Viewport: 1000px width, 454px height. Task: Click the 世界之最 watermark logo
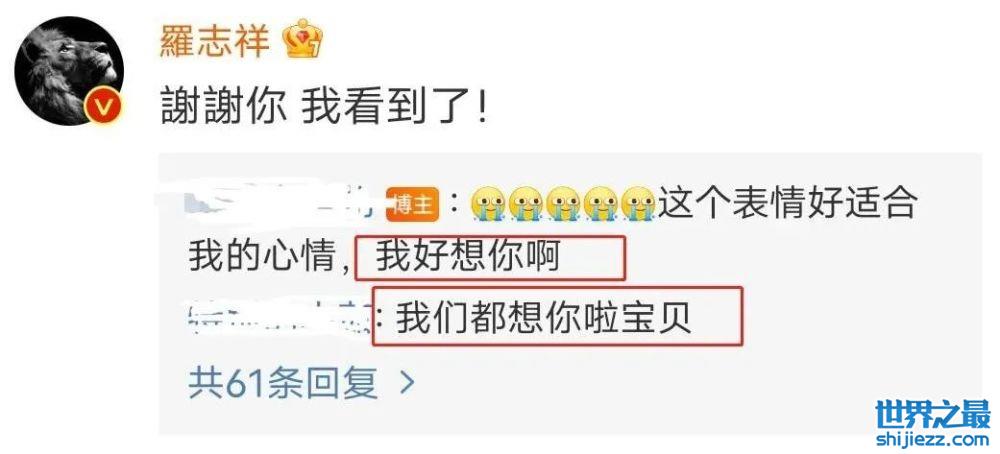(x=933, y=415)
